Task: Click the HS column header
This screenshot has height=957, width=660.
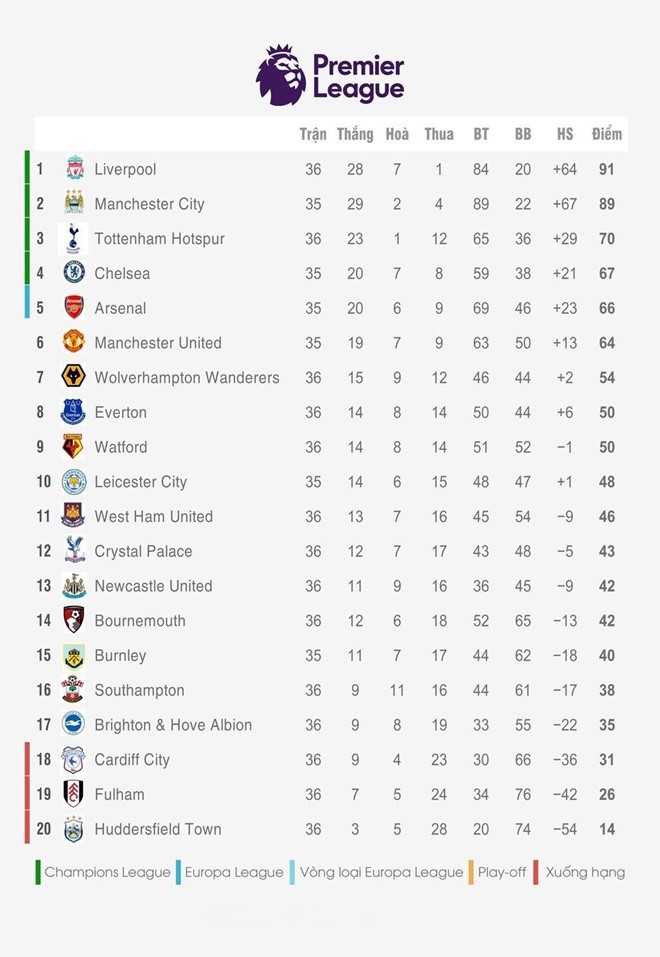Action: pyautogui.click(x=565, y=134)
